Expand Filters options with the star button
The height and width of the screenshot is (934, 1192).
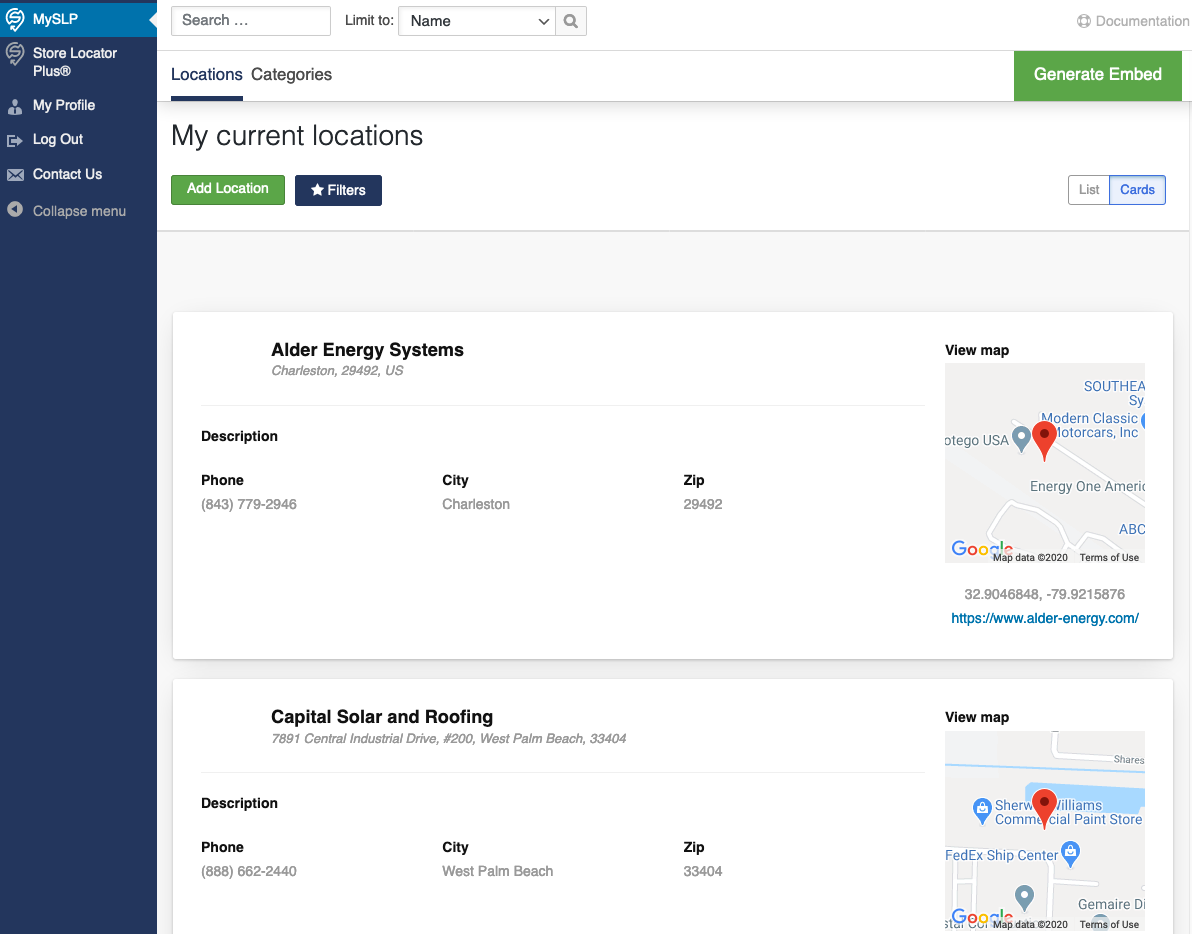coord(318,190)
